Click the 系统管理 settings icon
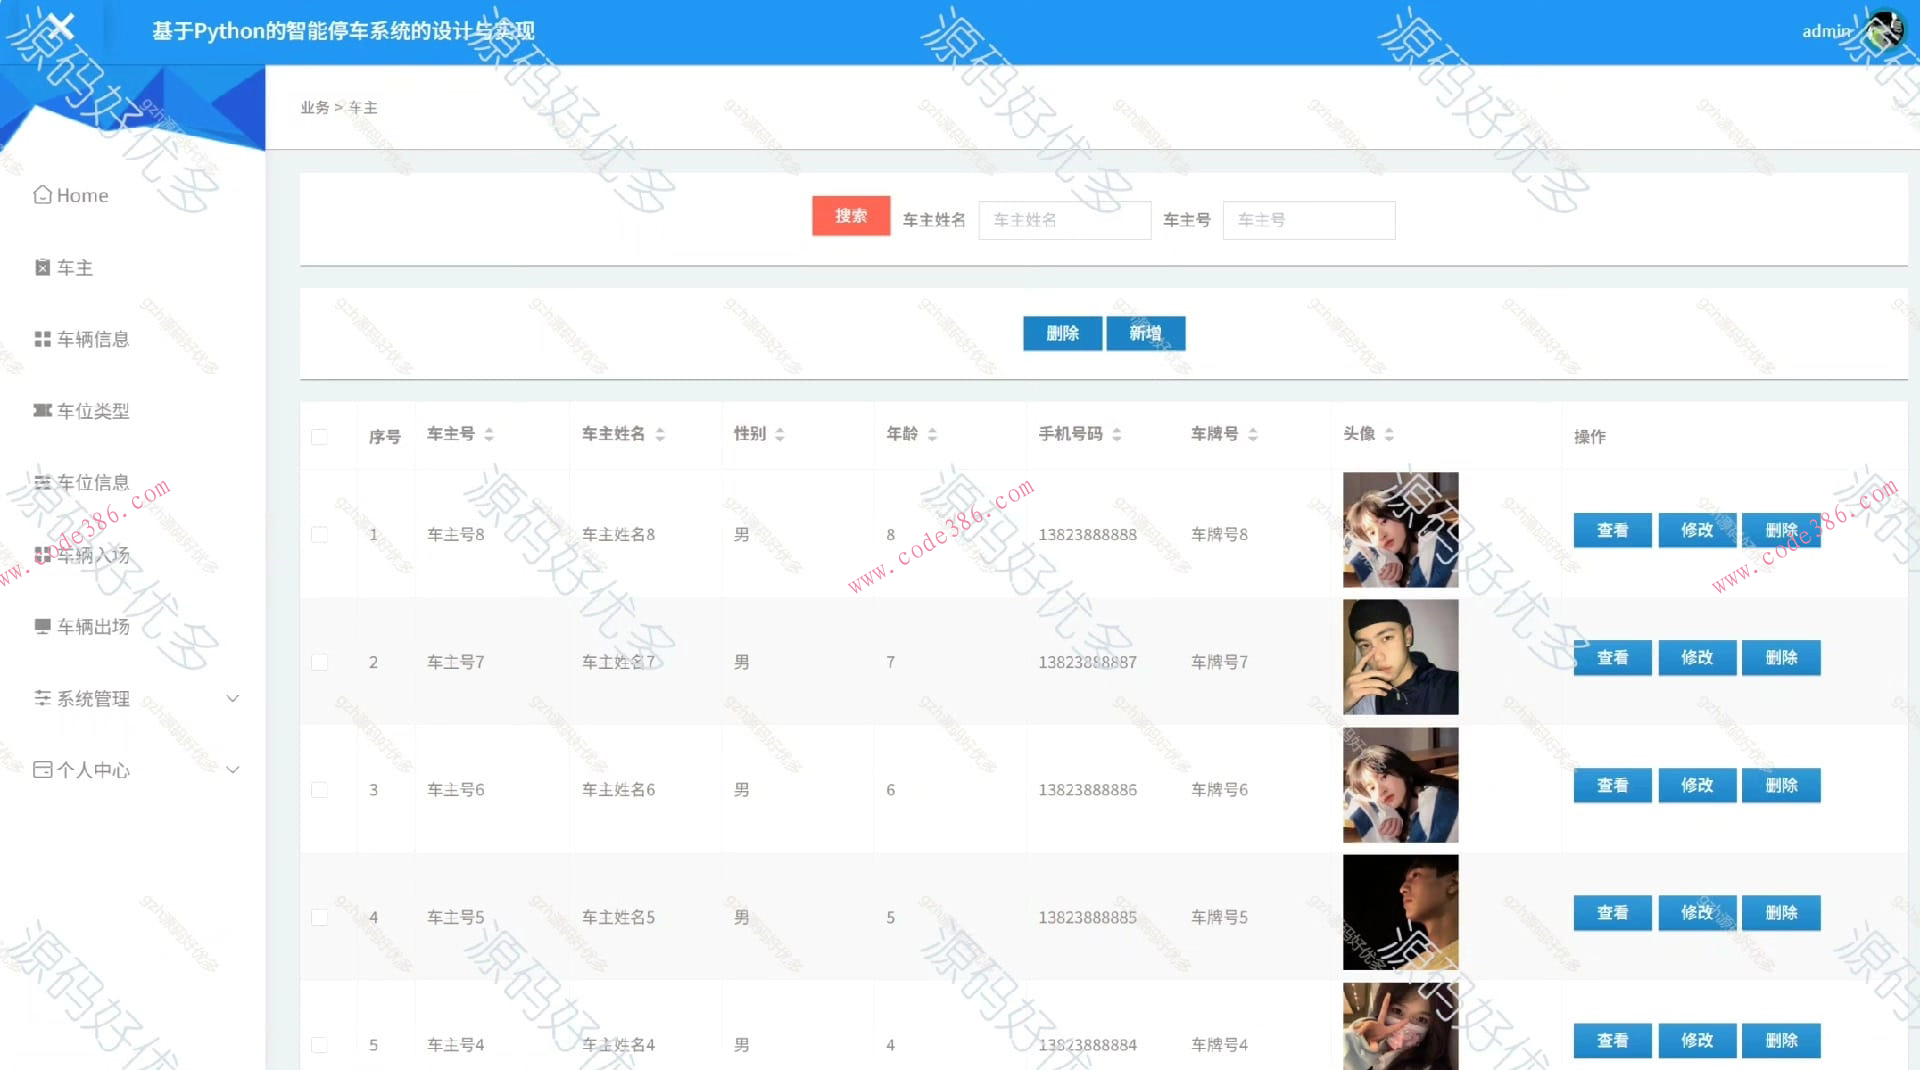 (41, 698)
